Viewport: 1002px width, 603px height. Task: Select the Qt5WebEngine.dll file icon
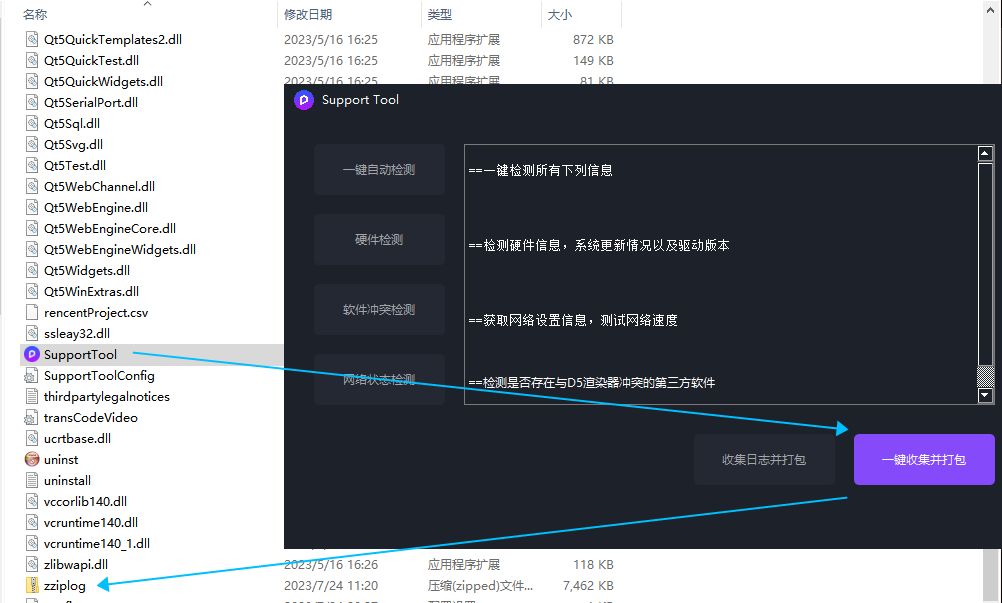tap(32, 208)
